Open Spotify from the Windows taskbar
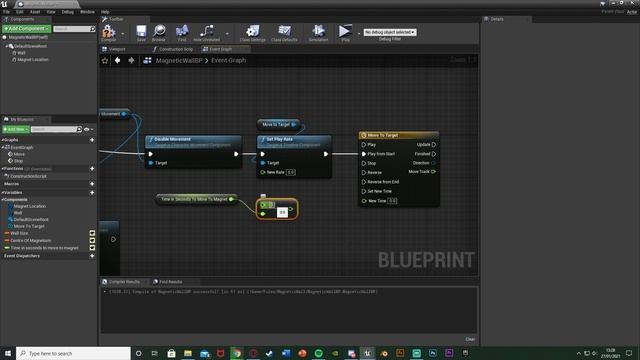Screen dimensions: 640x360 point(318,353)
